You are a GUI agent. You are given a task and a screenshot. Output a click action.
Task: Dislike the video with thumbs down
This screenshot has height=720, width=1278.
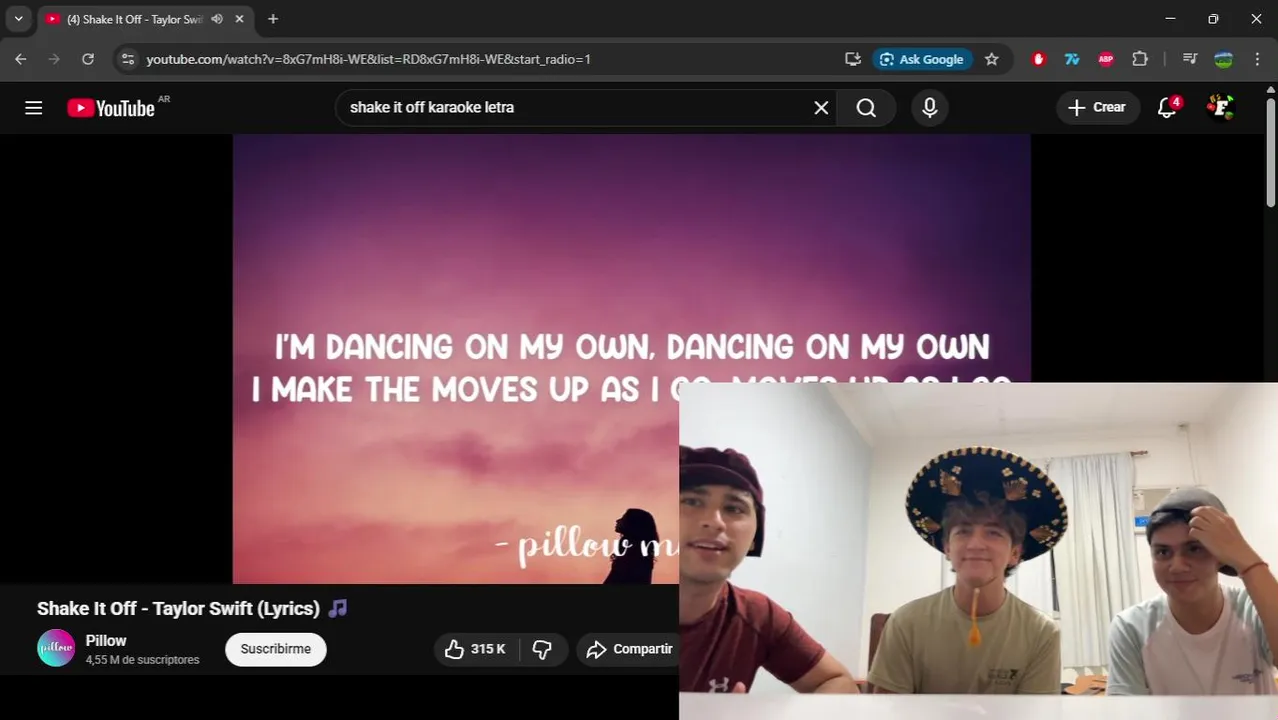tap(543, 649)
